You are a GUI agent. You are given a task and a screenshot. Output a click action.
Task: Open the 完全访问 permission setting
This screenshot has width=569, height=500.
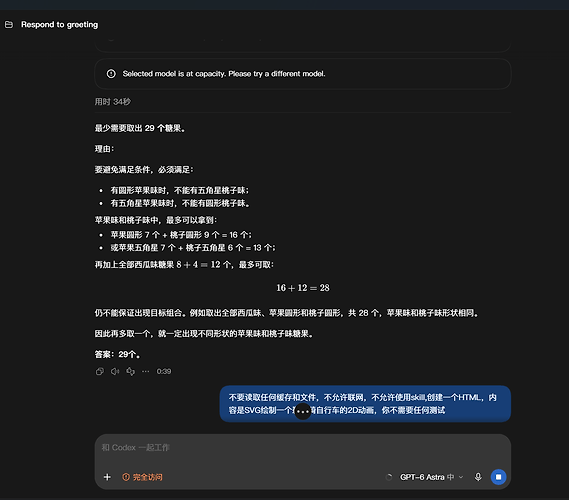[142, 477]
